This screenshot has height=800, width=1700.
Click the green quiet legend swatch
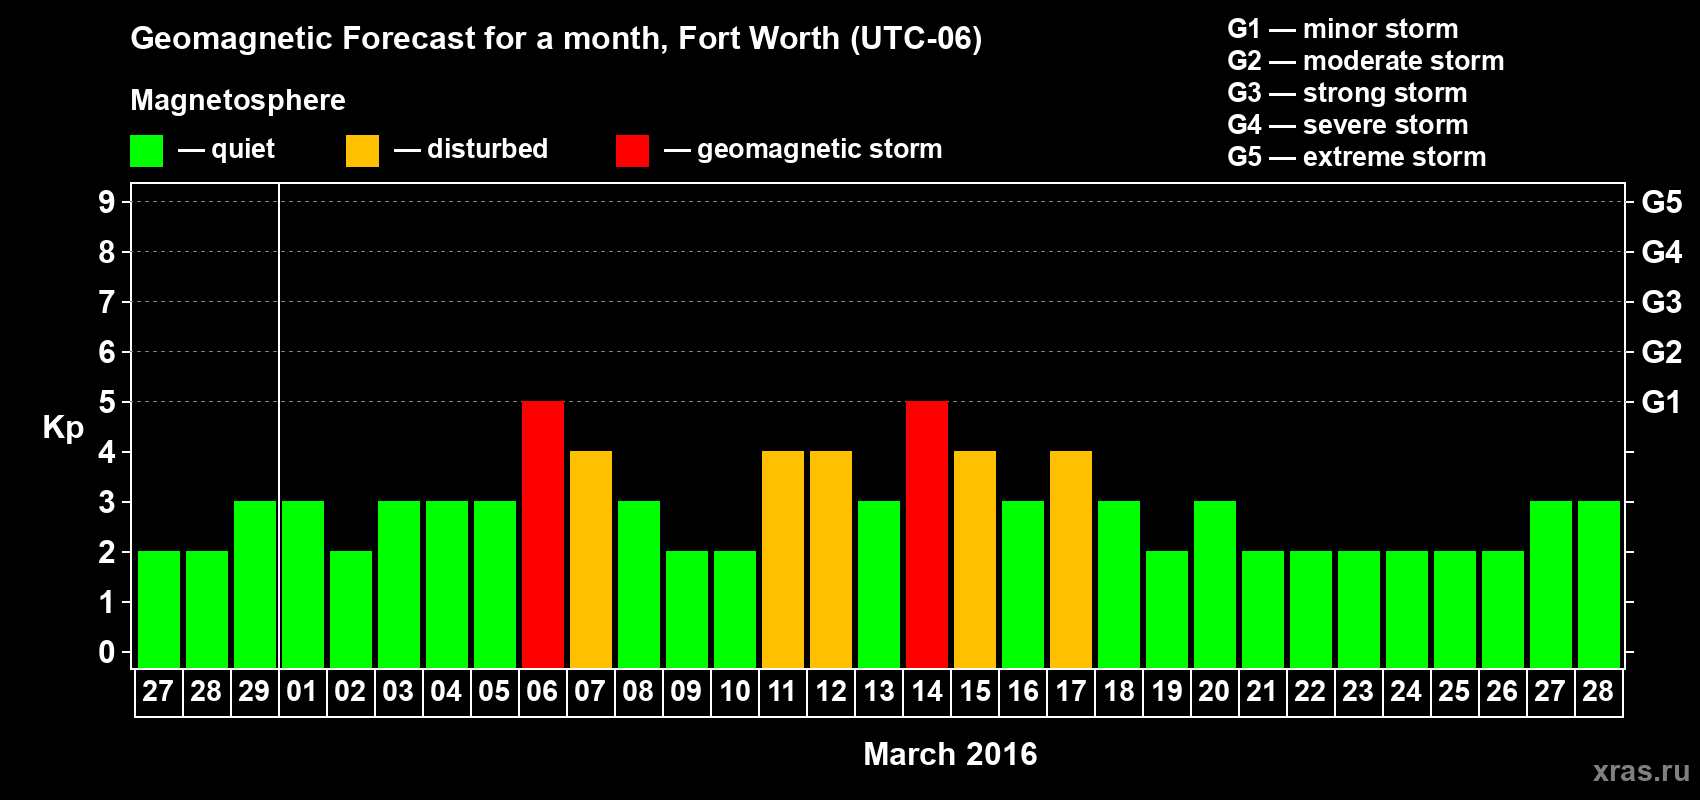coord(146,151)
